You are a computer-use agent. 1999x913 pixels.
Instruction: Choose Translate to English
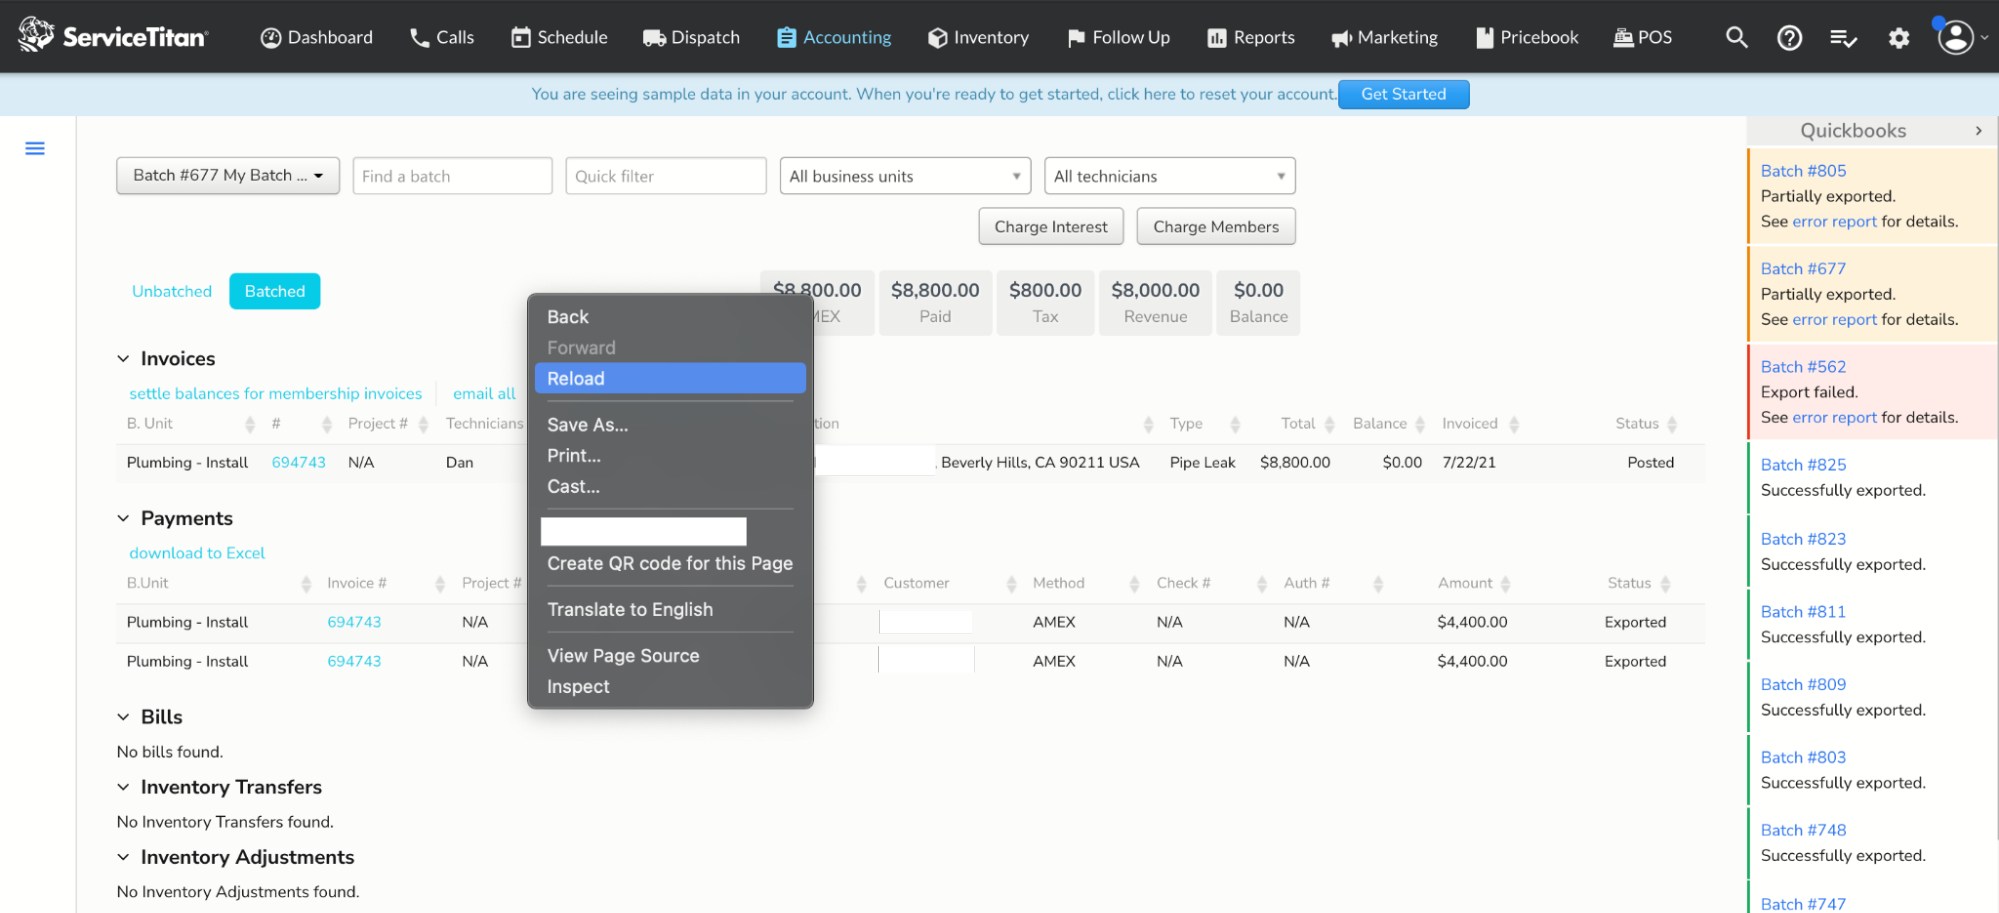point(670,610)
